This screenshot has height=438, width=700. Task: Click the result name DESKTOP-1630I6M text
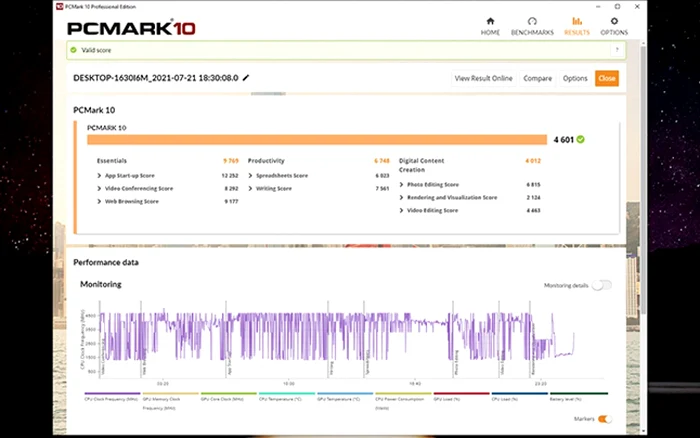click(156, 78)
